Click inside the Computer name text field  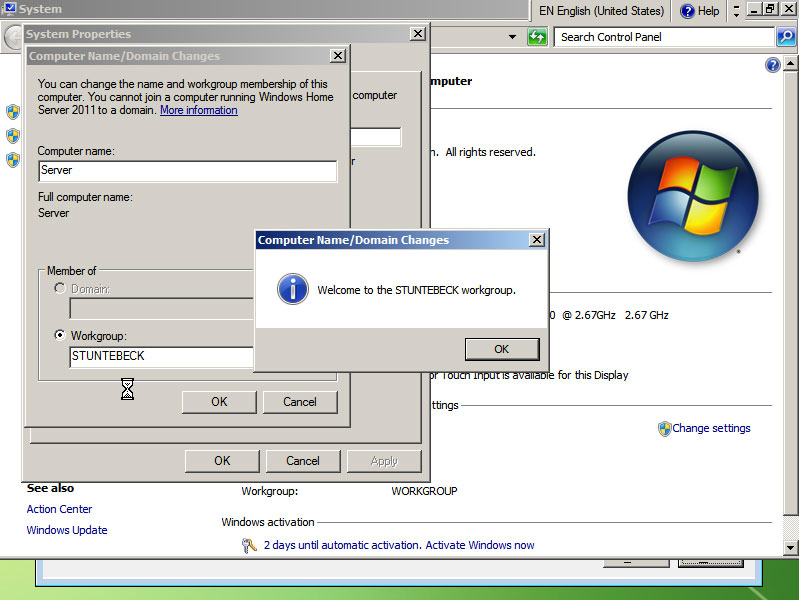(187, 171)
